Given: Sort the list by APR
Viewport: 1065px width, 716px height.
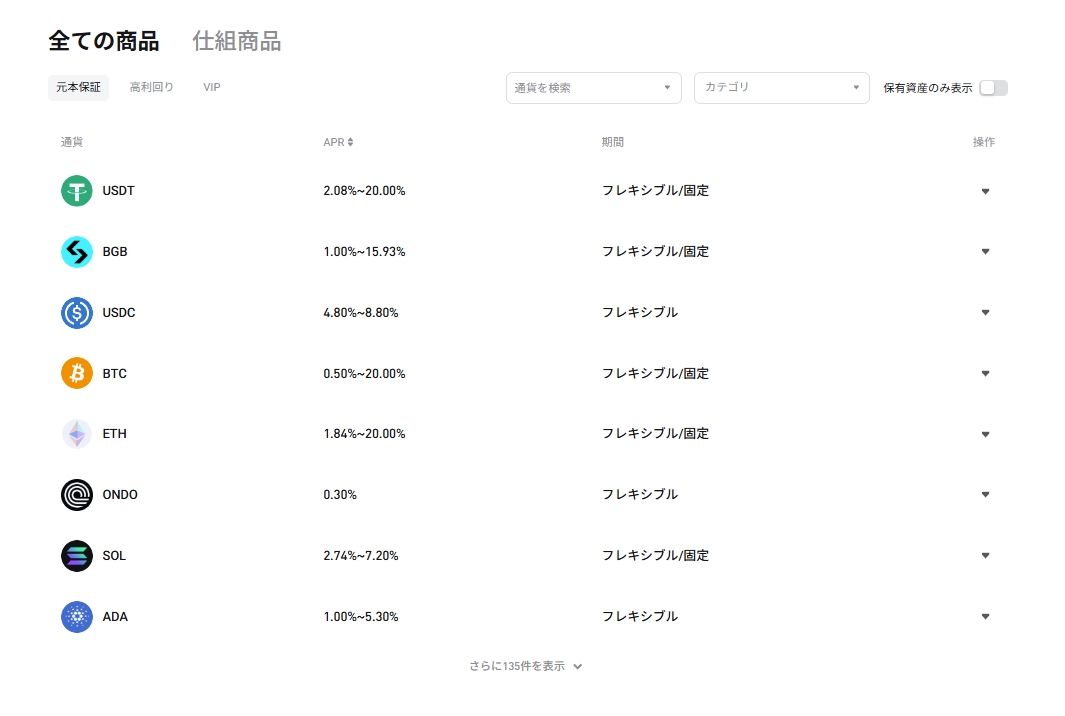Looking at the screenshot, I should [x=338, y=142].
